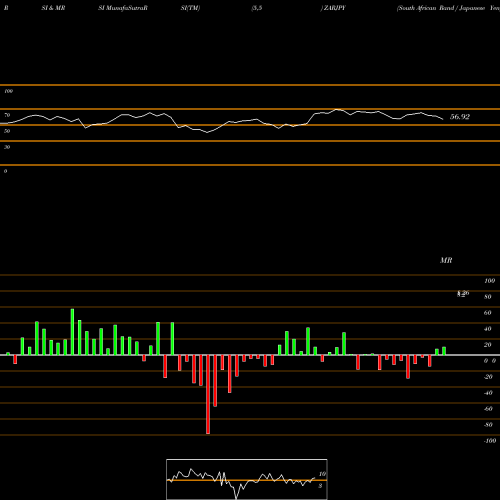This screenshot has width=500, height=500.
Task: Click the 70 level label on RSI axis
Action: 7,115
